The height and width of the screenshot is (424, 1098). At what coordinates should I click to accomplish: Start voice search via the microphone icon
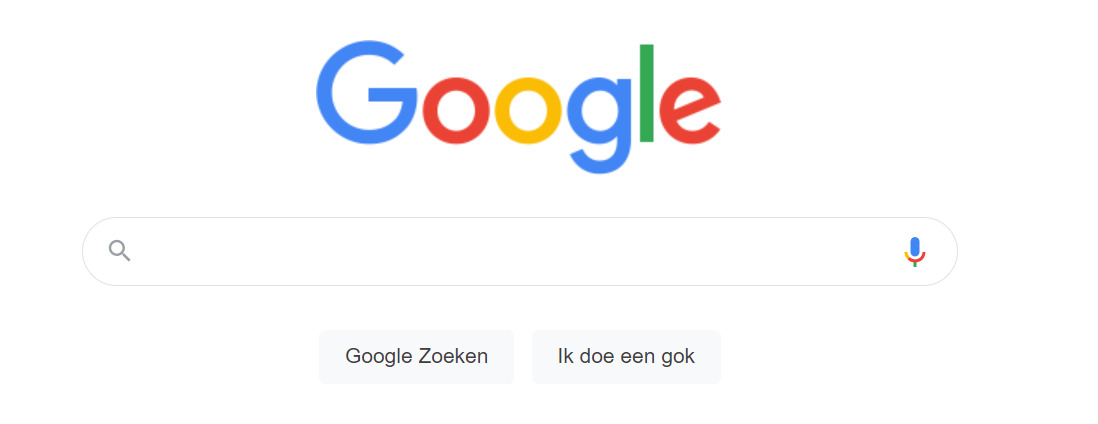(x=915, y=252)
